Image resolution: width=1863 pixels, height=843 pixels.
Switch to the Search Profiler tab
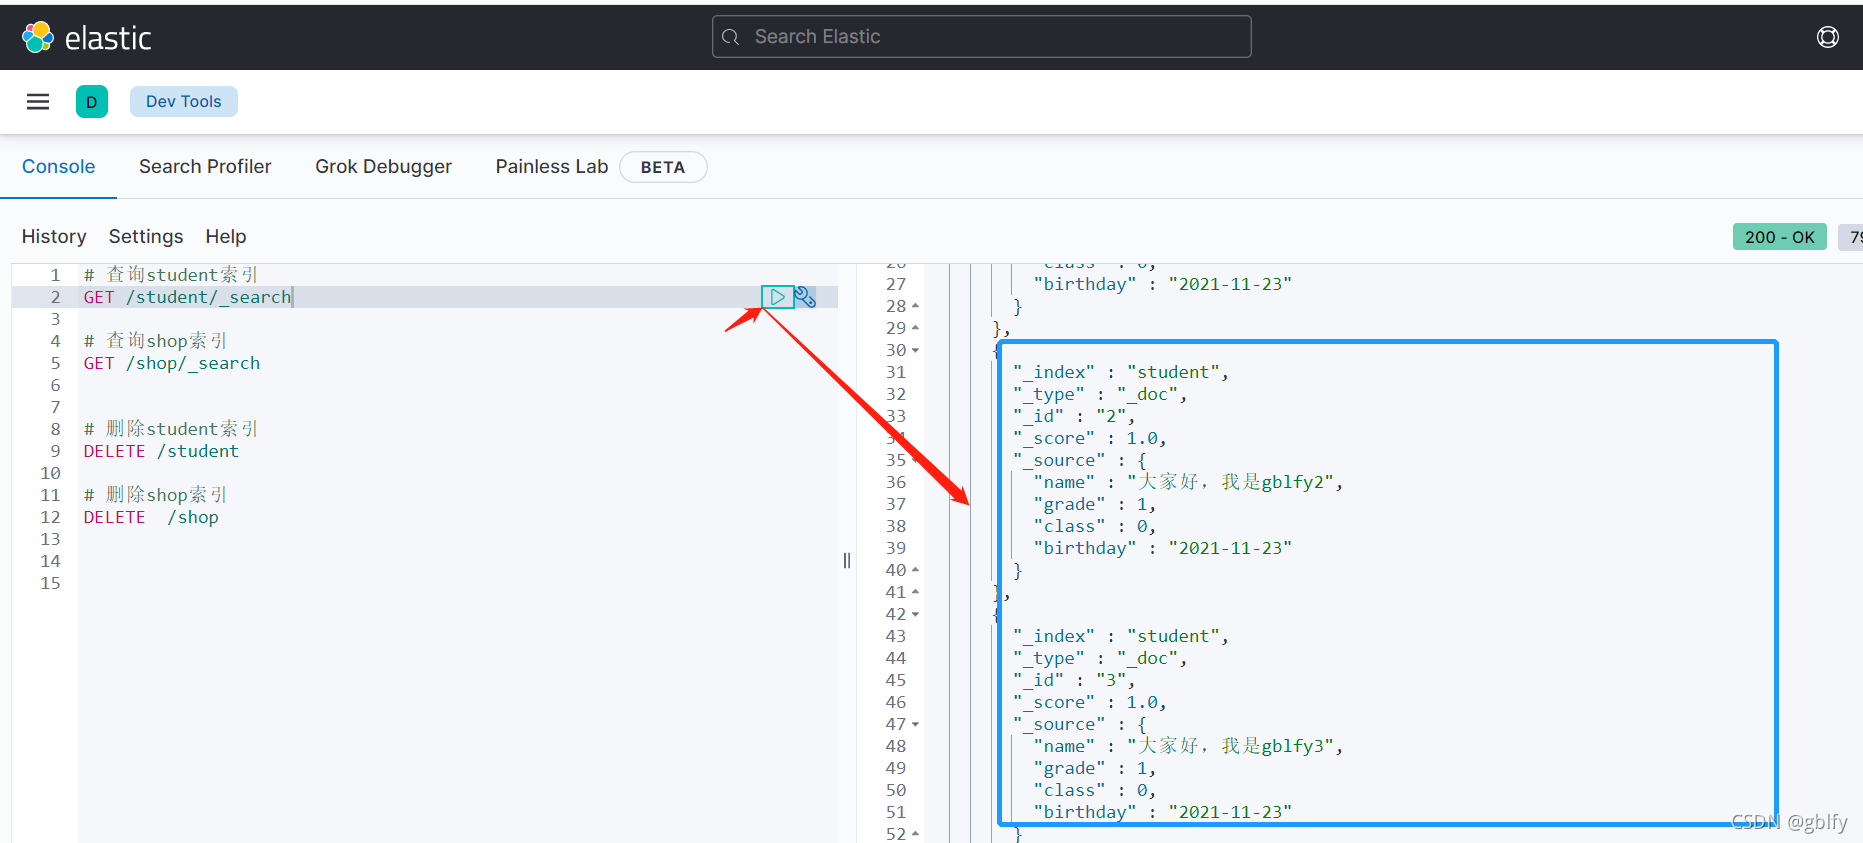click(x=205, y=166)
